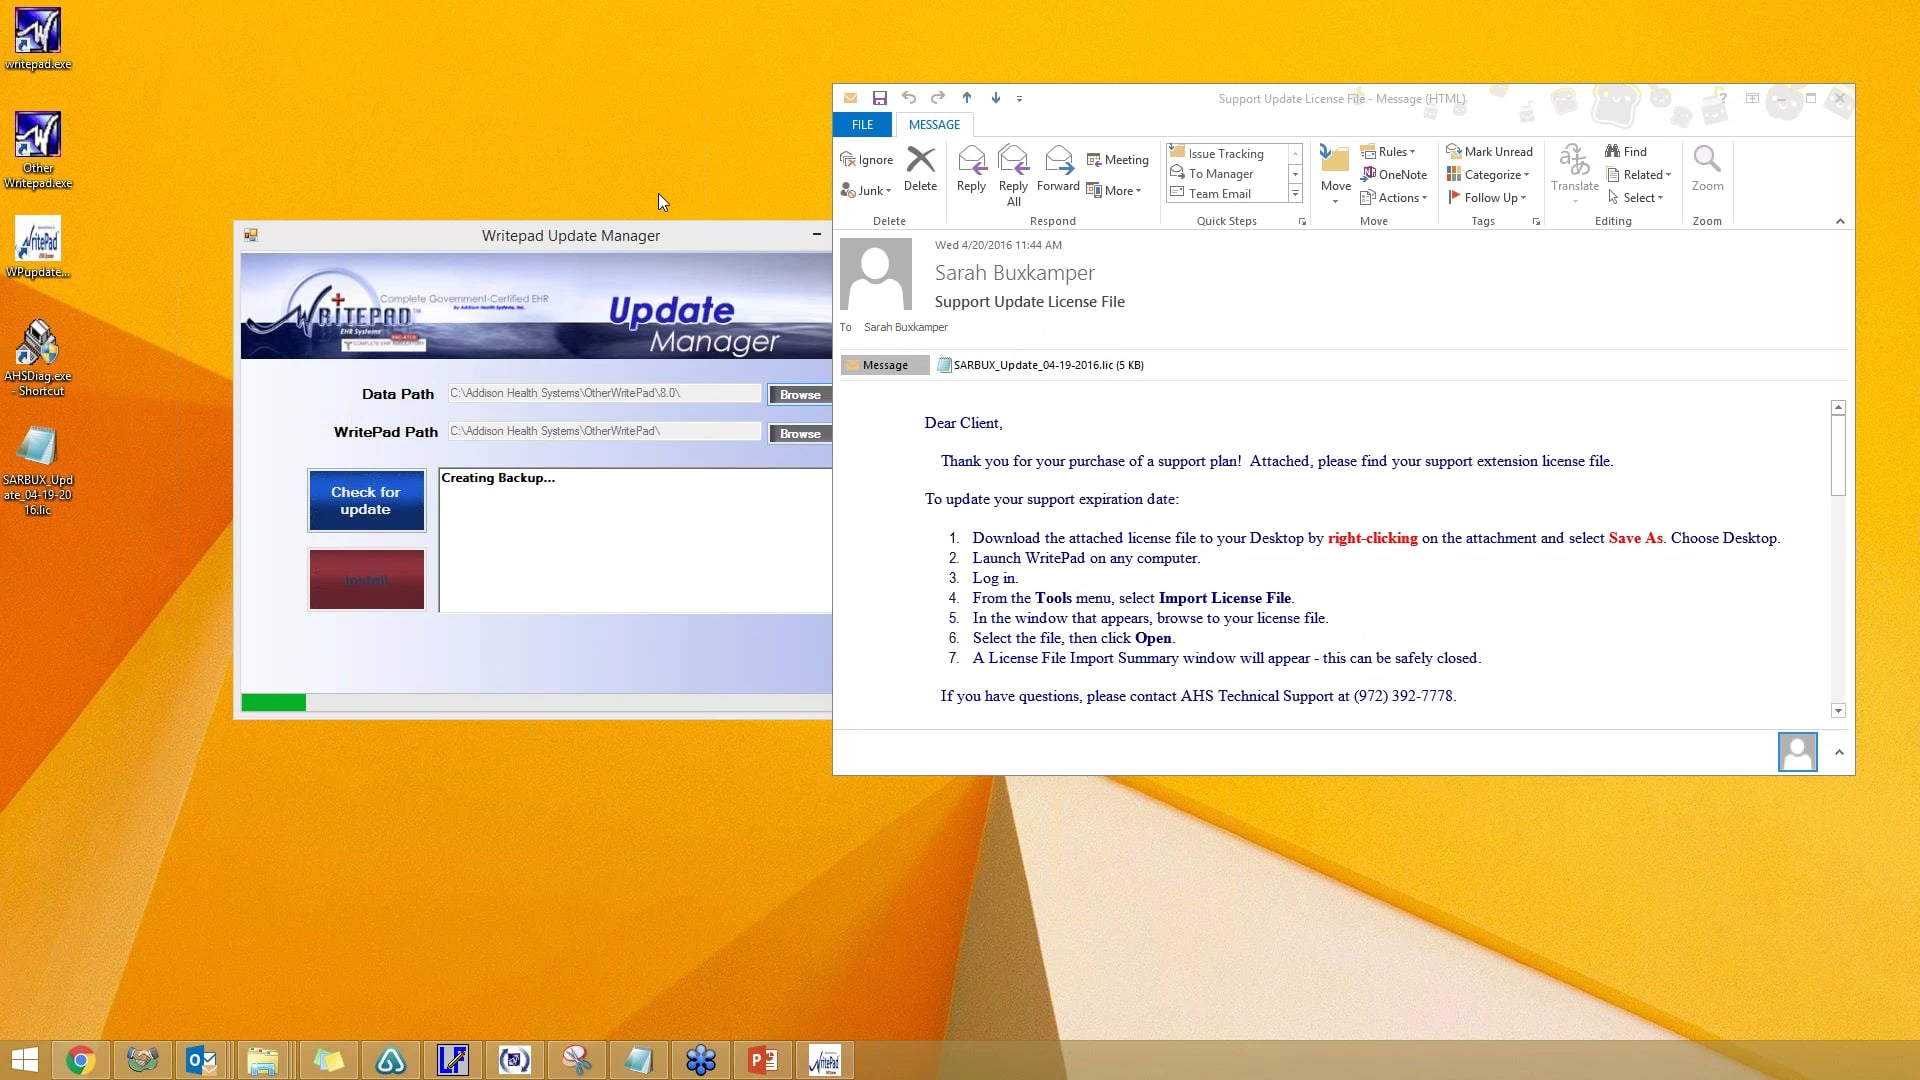The width and height of the screenshot is (1920, 1080).
Task: Open the Select dropdown in Editing group
Action: [x=1635, y=198]
